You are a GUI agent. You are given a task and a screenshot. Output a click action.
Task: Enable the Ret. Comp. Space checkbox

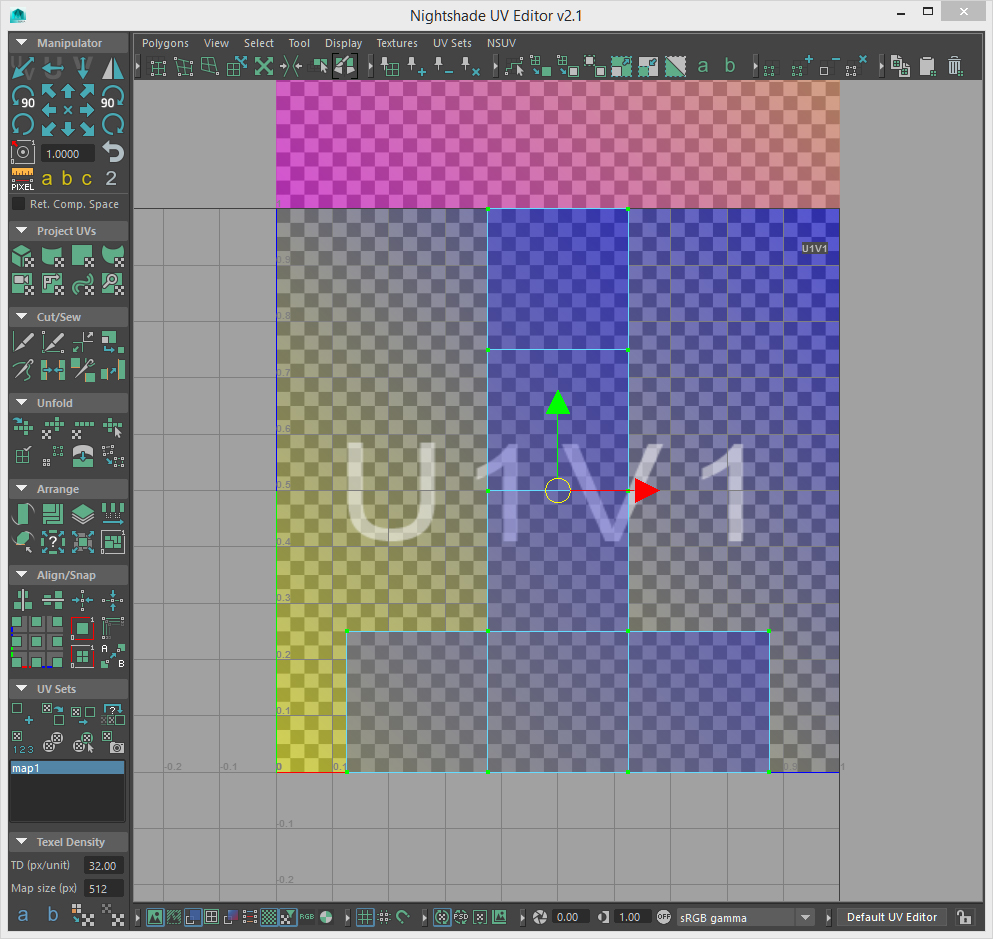click(18, 204)
